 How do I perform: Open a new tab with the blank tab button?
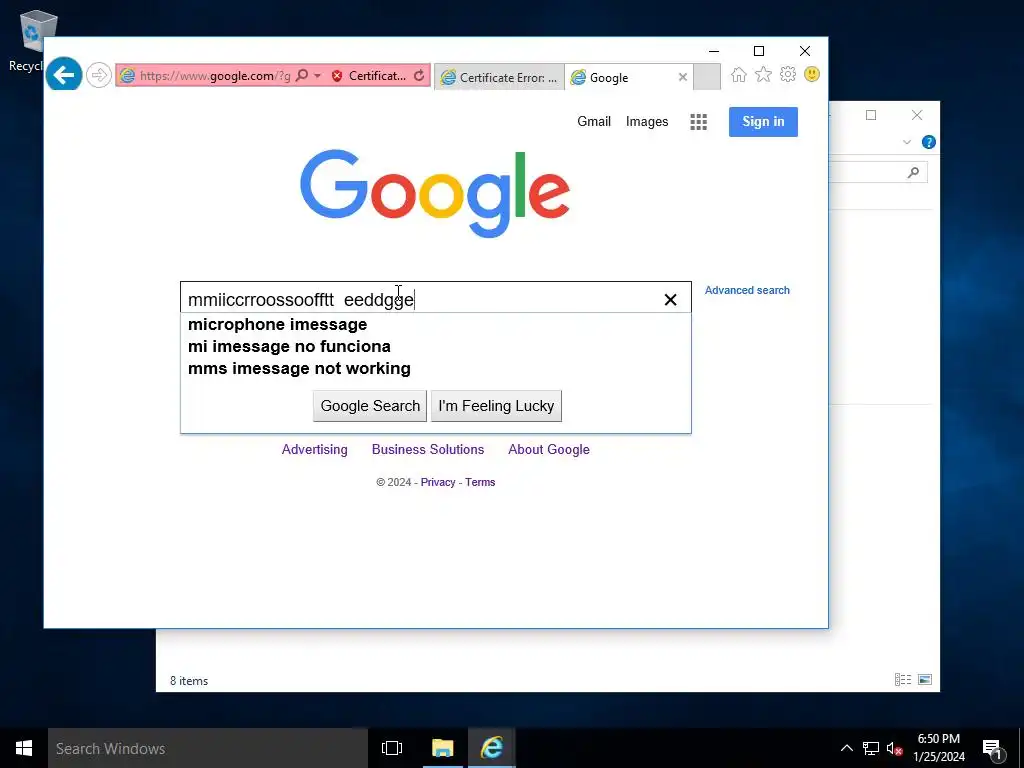pyautogui.click(x=707, y=77)
